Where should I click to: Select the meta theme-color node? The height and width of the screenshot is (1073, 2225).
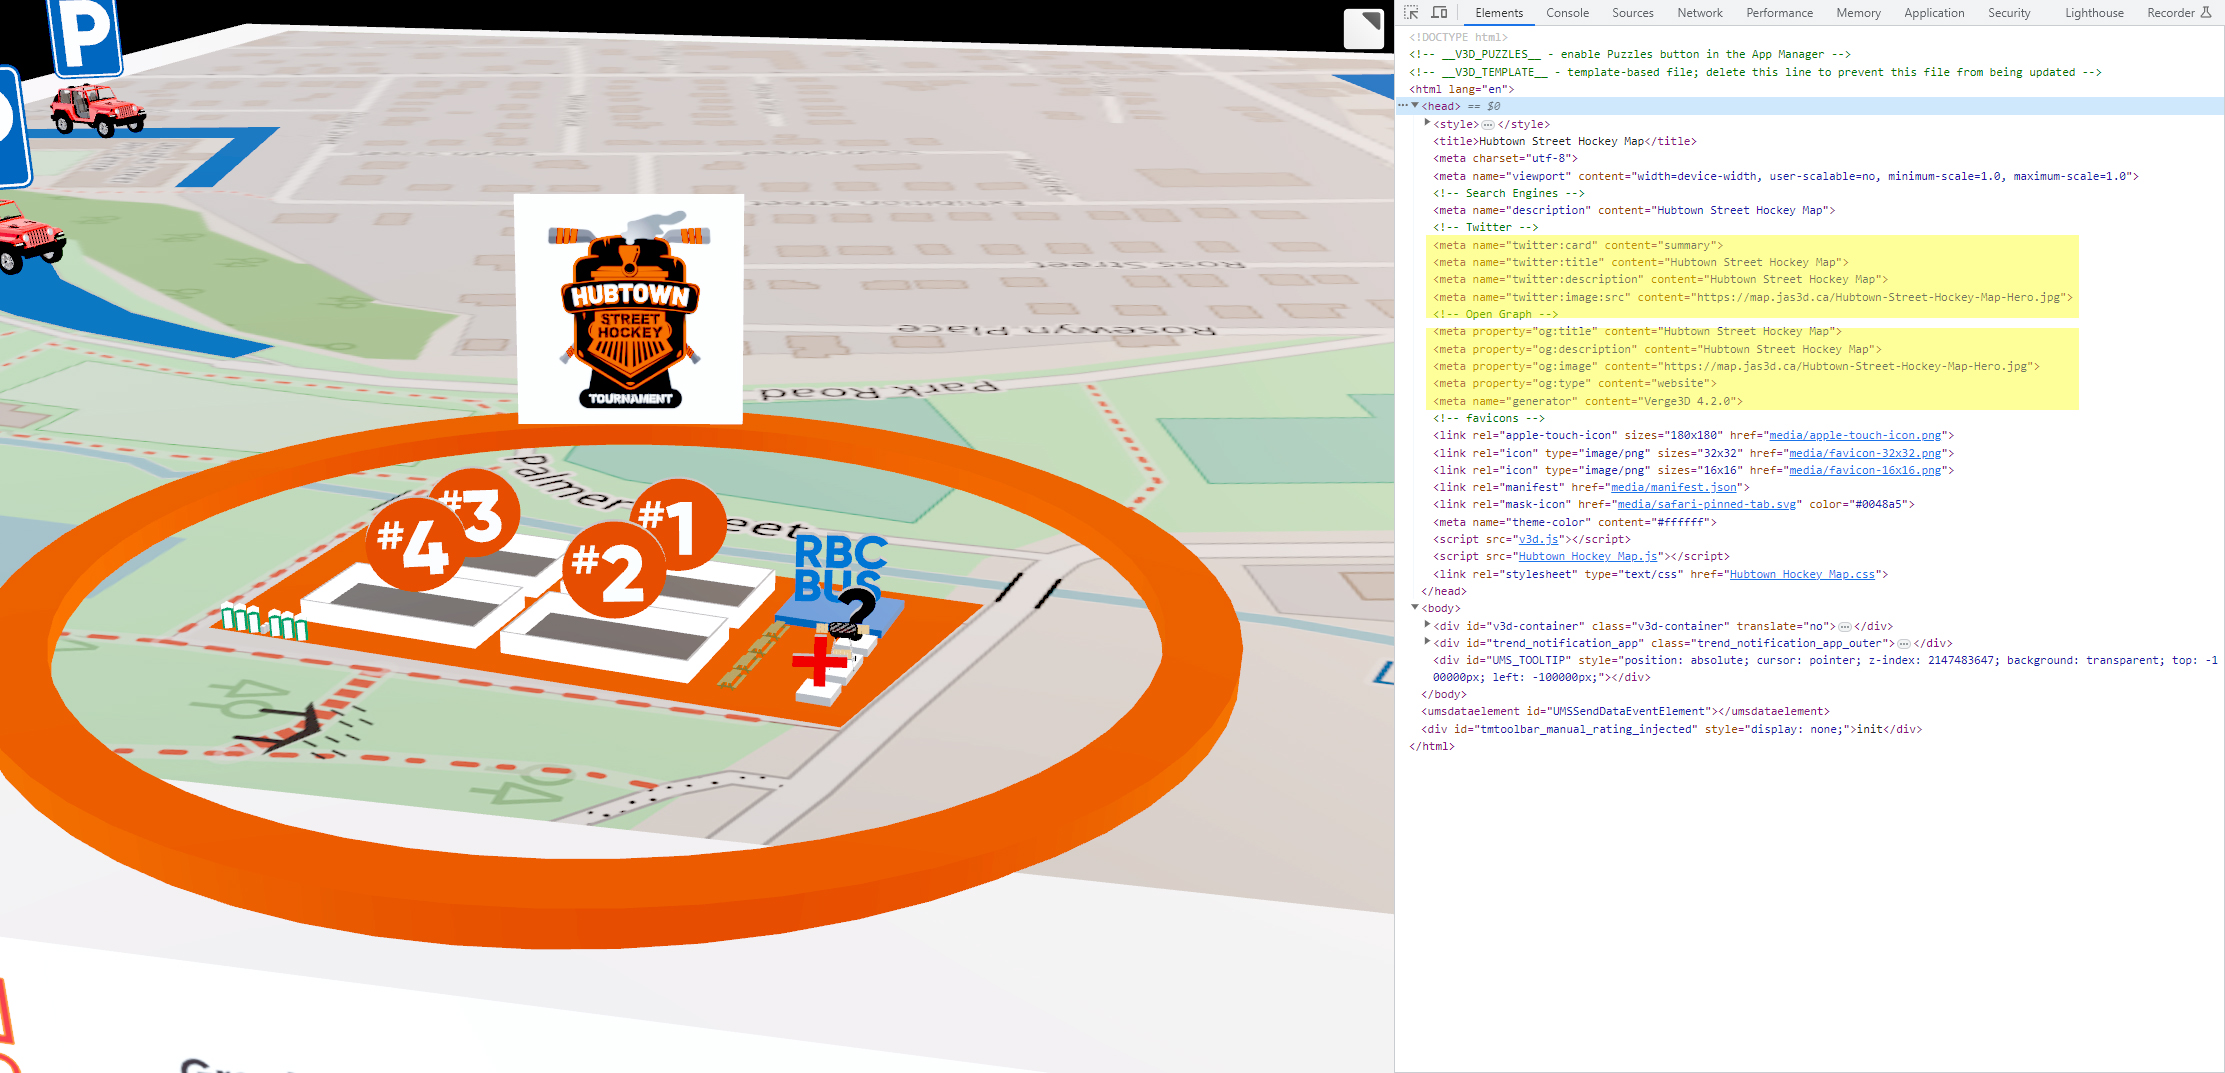1574,522
